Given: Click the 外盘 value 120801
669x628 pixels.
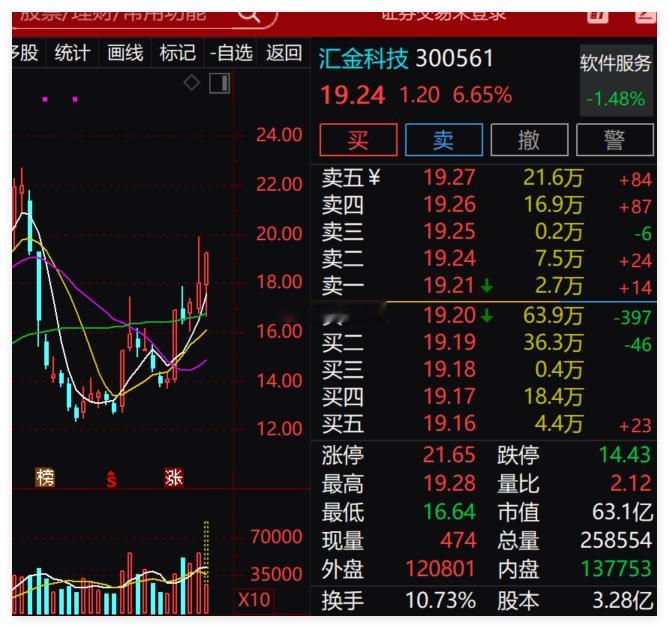Looking at the screenshot, I should point(440,569).
